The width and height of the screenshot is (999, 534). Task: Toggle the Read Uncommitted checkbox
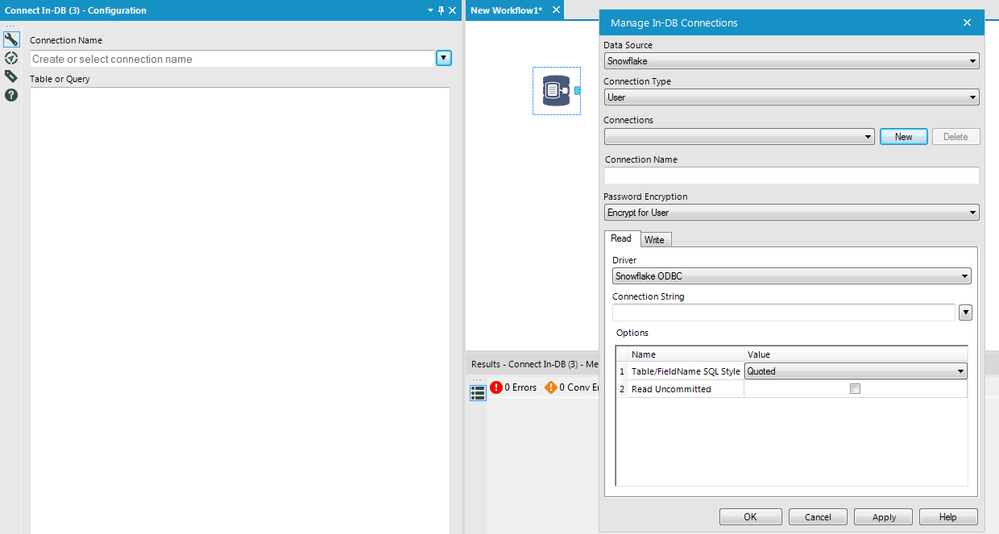pos(855,389)
